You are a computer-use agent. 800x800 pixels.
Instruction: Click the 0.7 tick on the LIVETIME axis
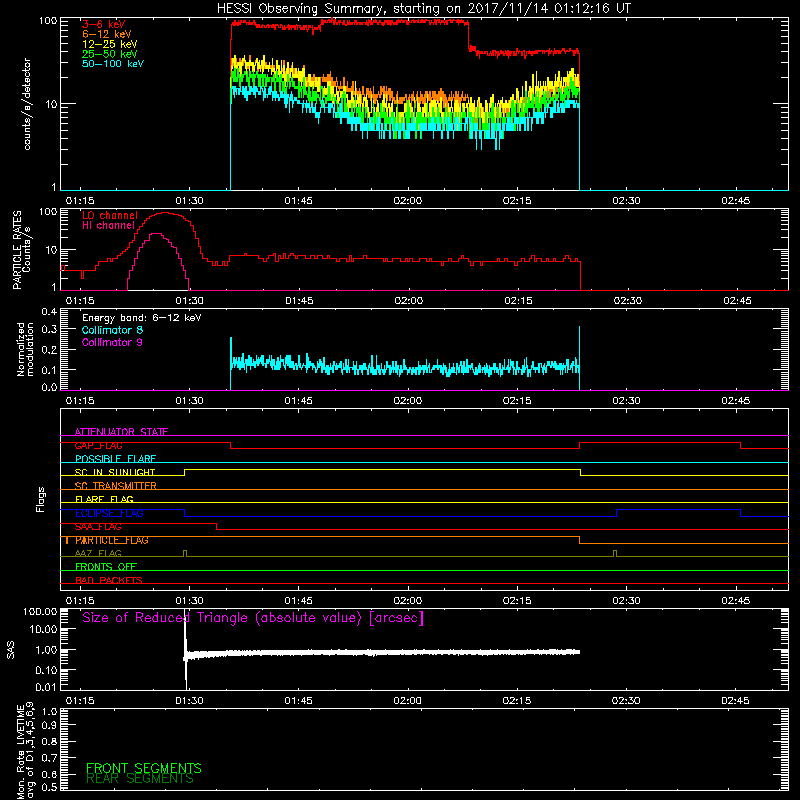[49, 758]
